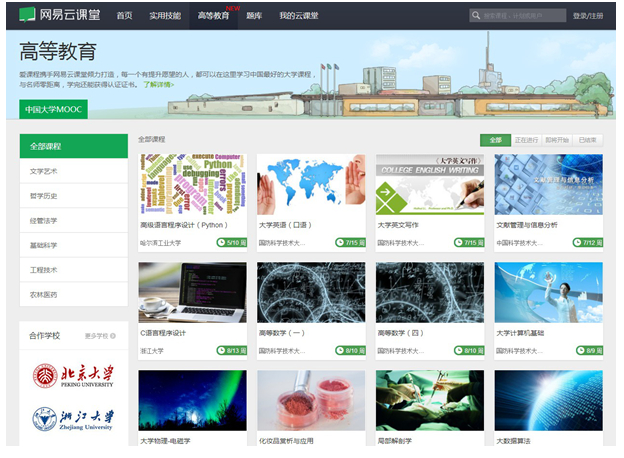Image resolution: width=624 pixels, height=458 pixels.
Task: Click the 大学英语（口语）course title
Action: (x=285, y=225)
